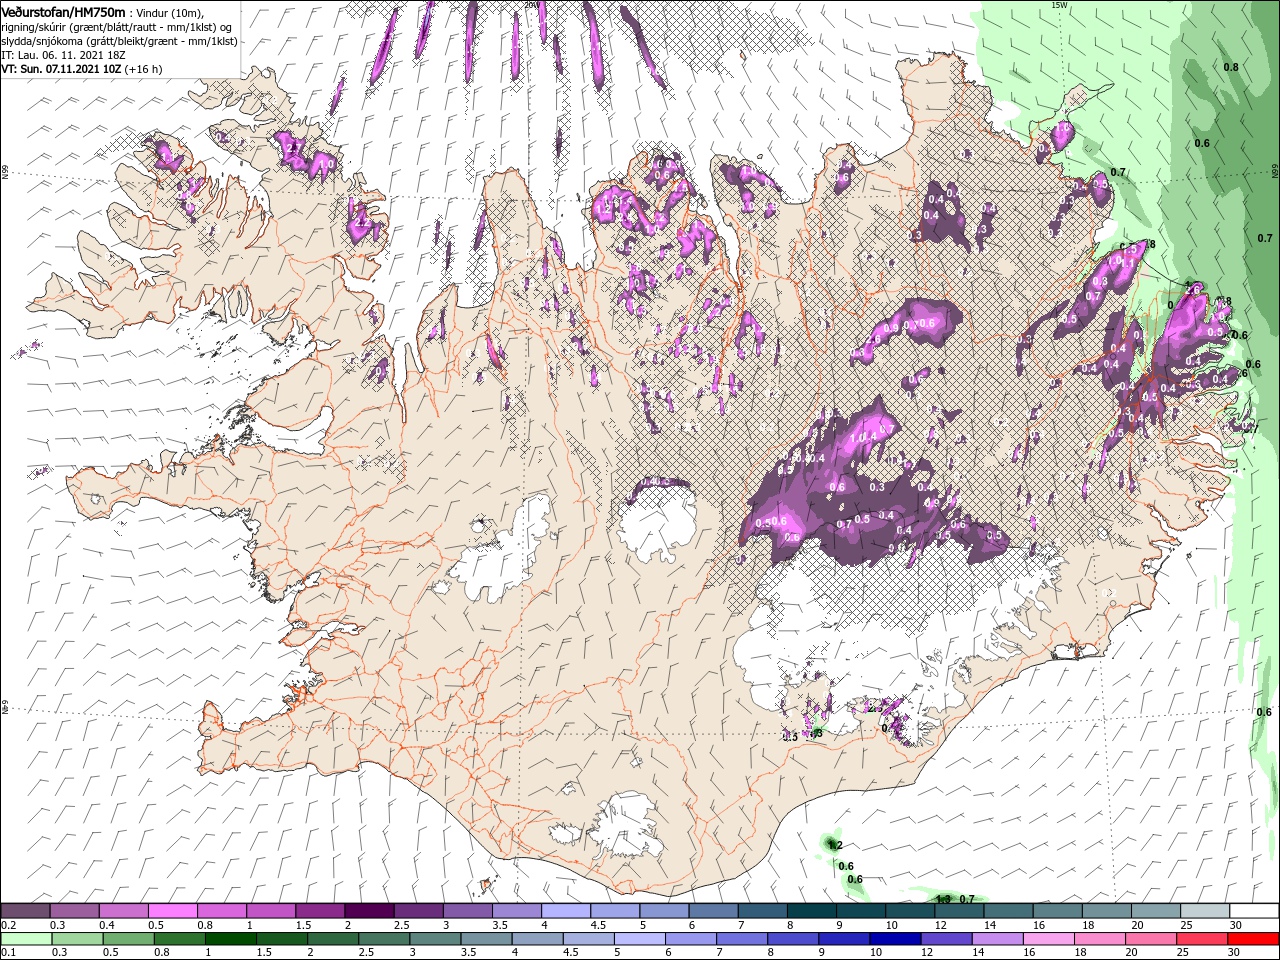1280x960 pixels.
Task: Pick the white swatch labeled 30 in upper row
Action: [x=1254, y=911]
